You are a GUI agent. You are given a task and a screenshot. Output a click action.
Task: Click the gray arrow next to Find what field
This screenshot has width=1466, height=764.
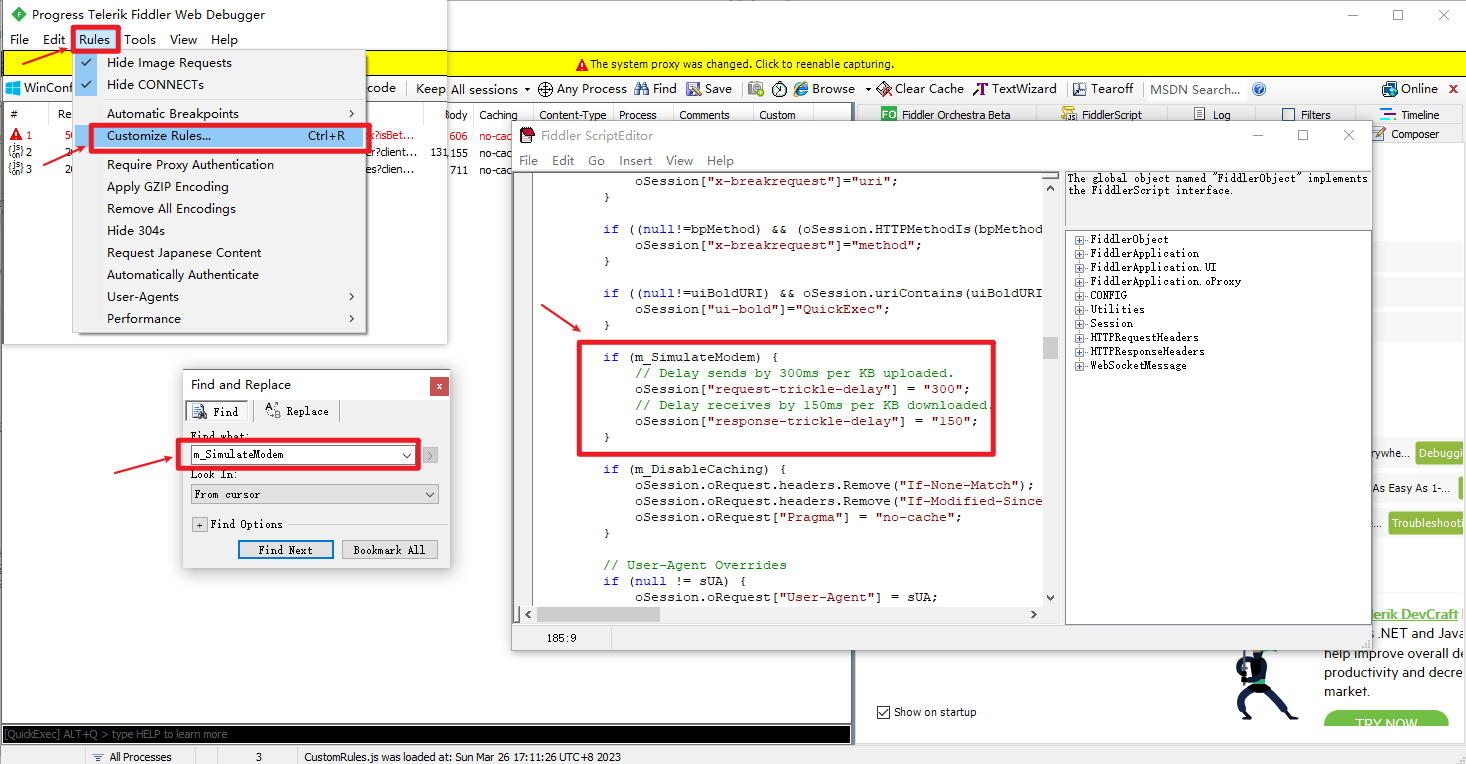[x=431, y=456]
